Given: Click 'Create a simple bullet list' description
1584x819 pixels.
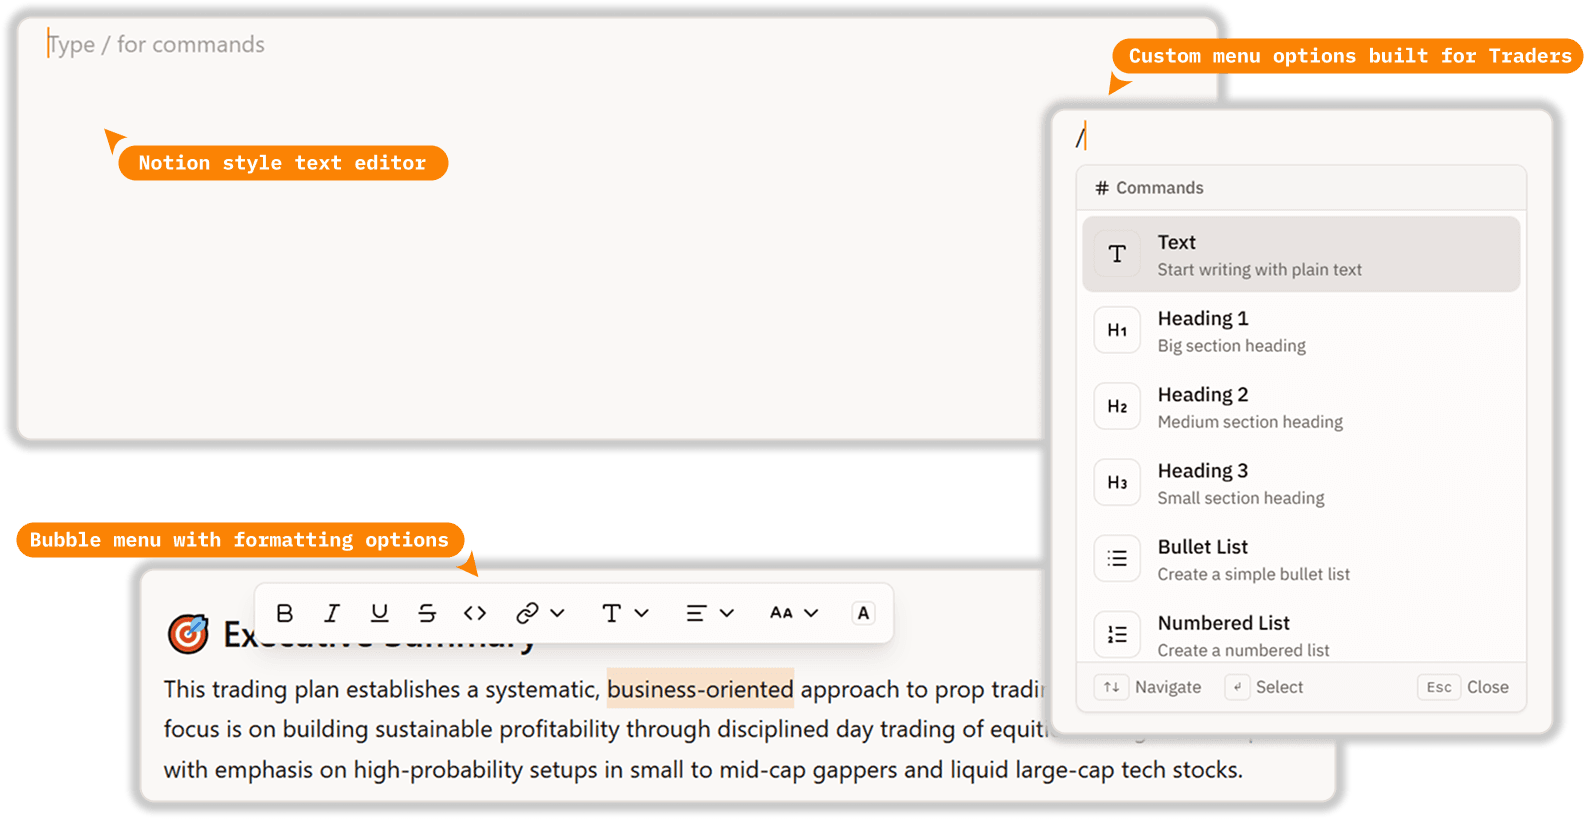Looking at the screenshot, I should (1253, 574).
